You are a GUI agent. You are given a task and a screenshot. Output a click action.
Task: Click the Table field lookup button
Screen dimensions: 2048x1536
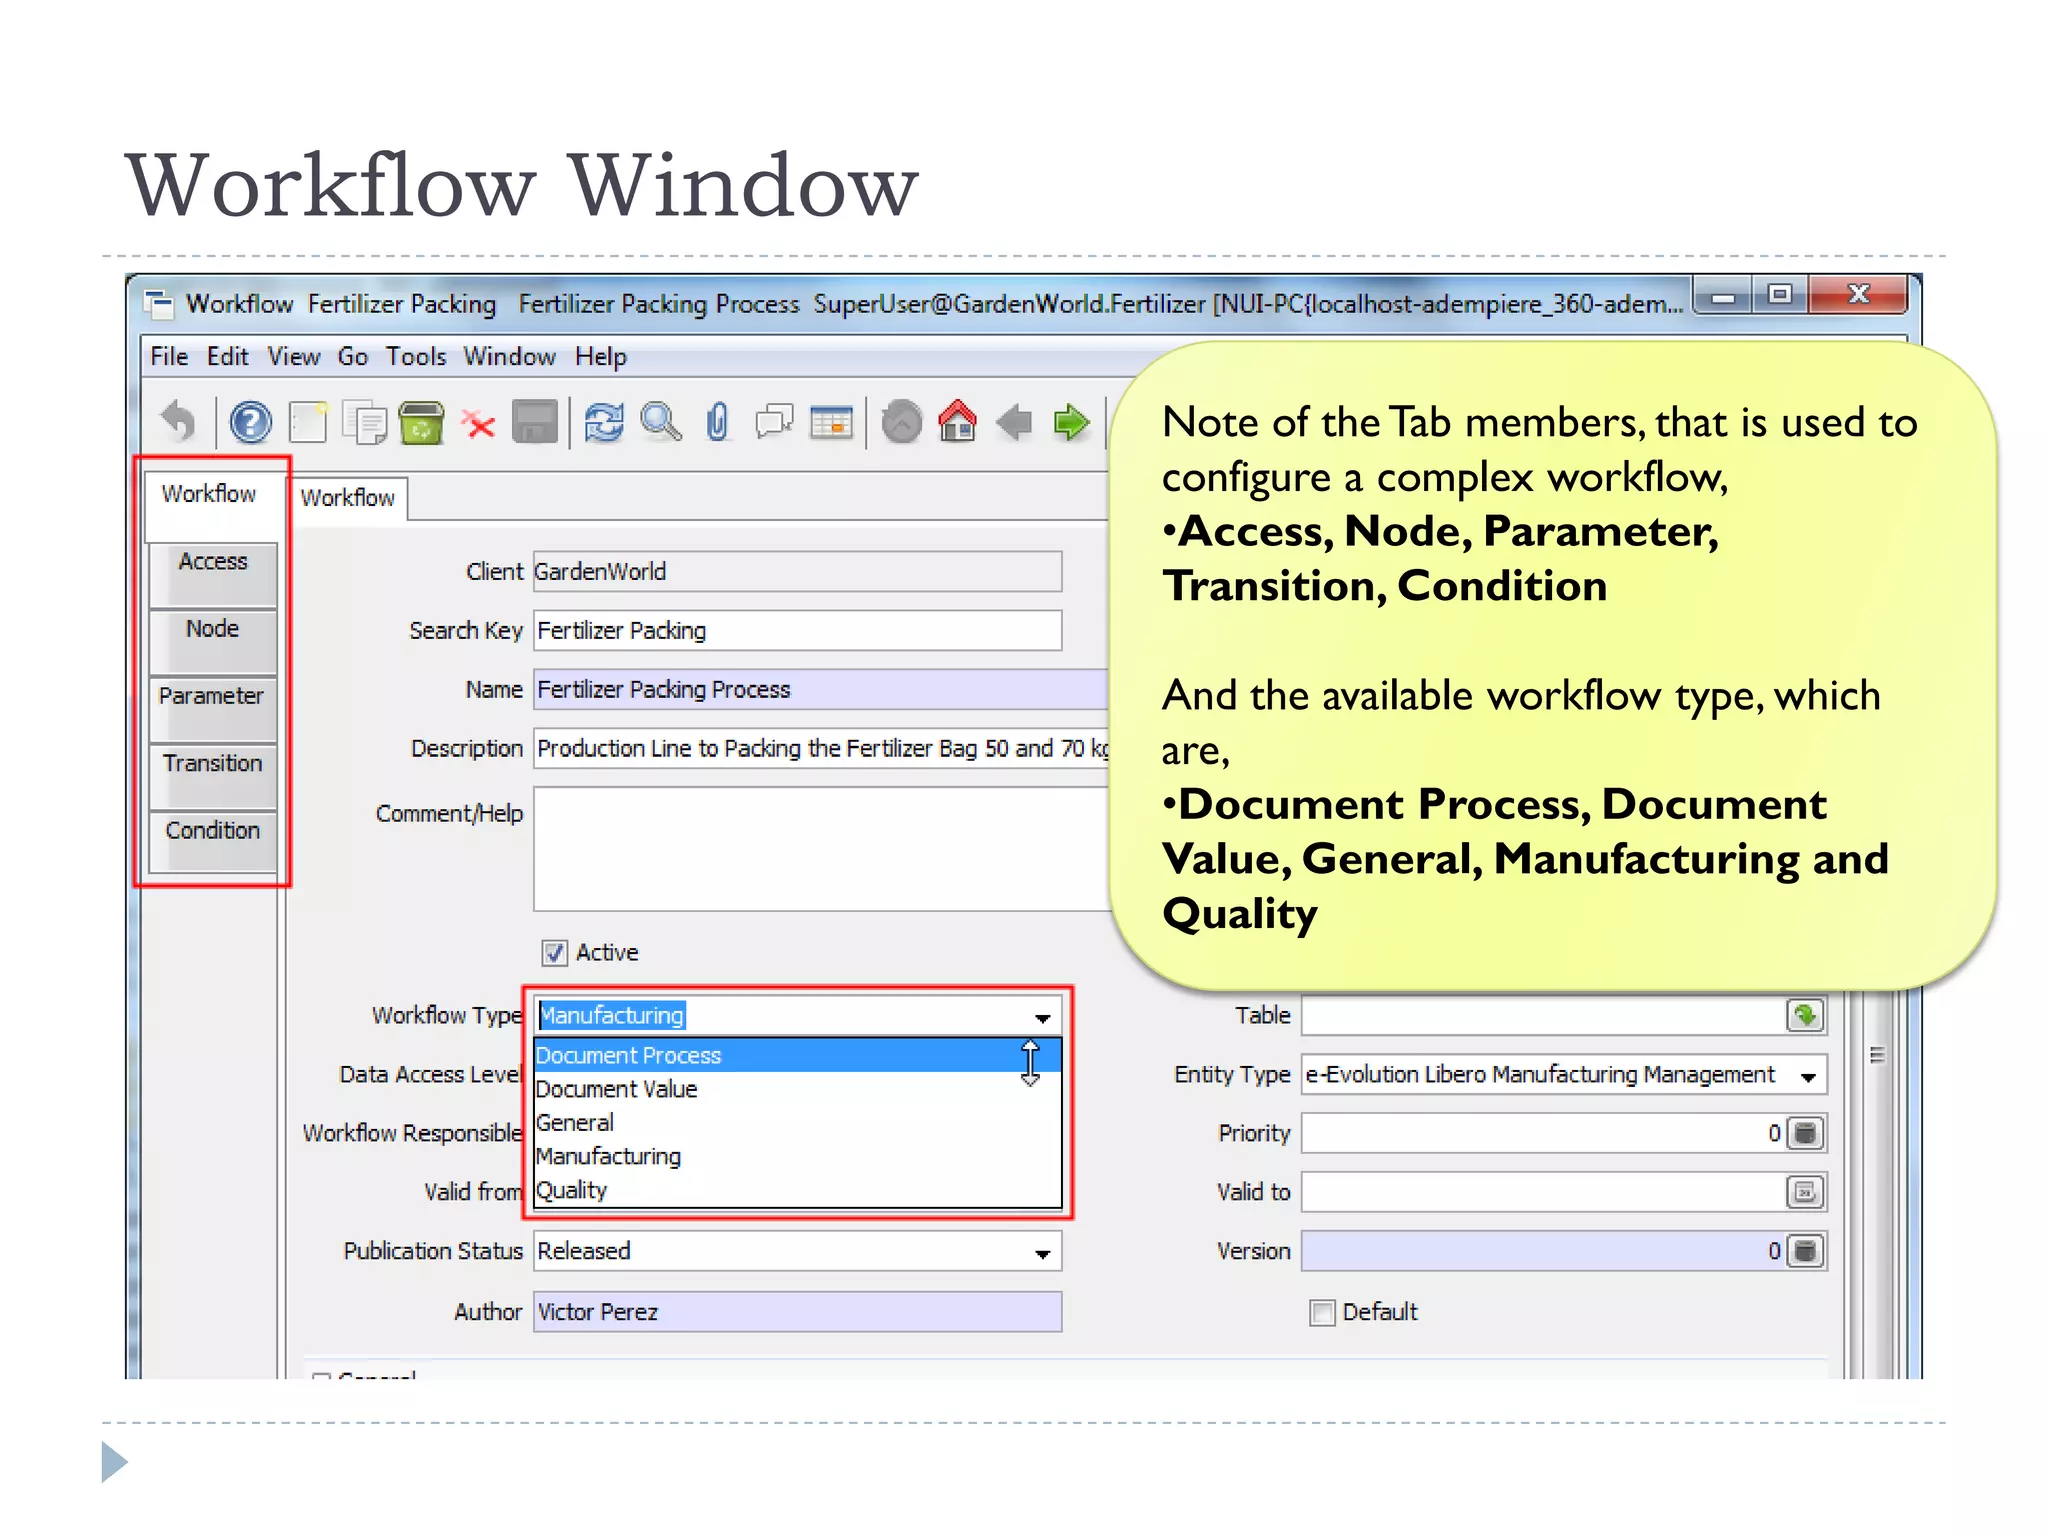(x=1805, y=1016)
